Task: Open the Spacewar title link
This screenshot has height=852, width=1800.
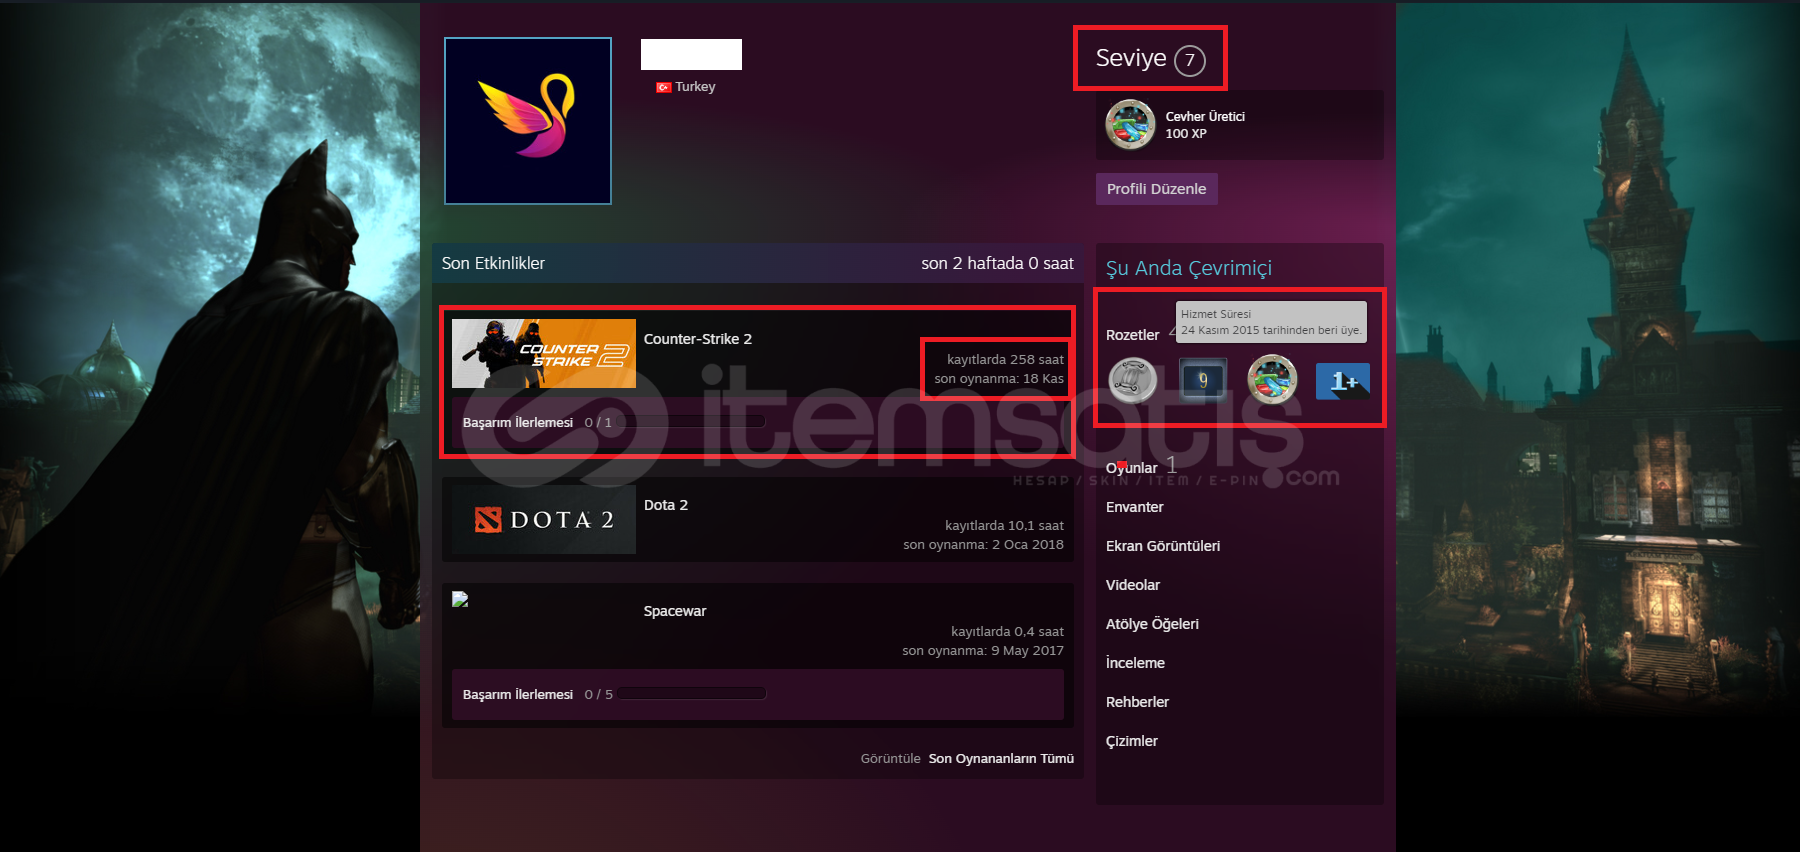Action: [x=675, y=611]
